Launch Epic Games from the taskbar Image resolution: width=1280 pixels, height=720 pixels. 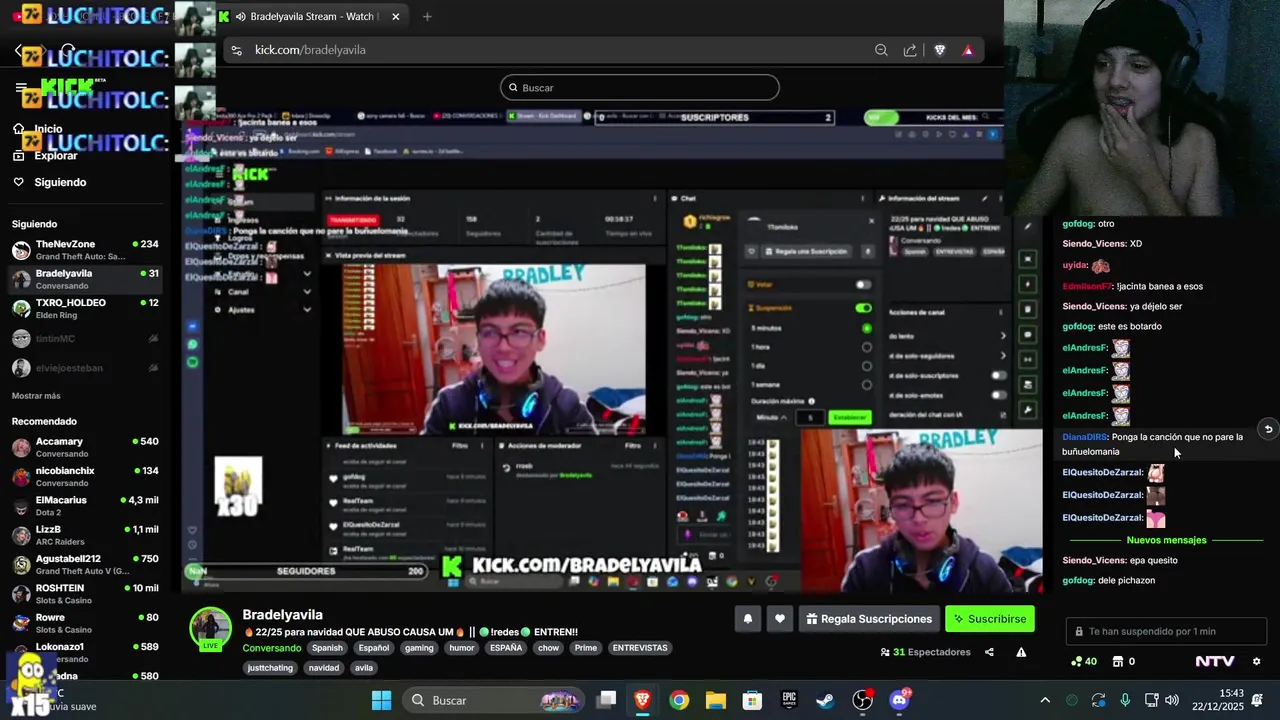click(789, 700)
